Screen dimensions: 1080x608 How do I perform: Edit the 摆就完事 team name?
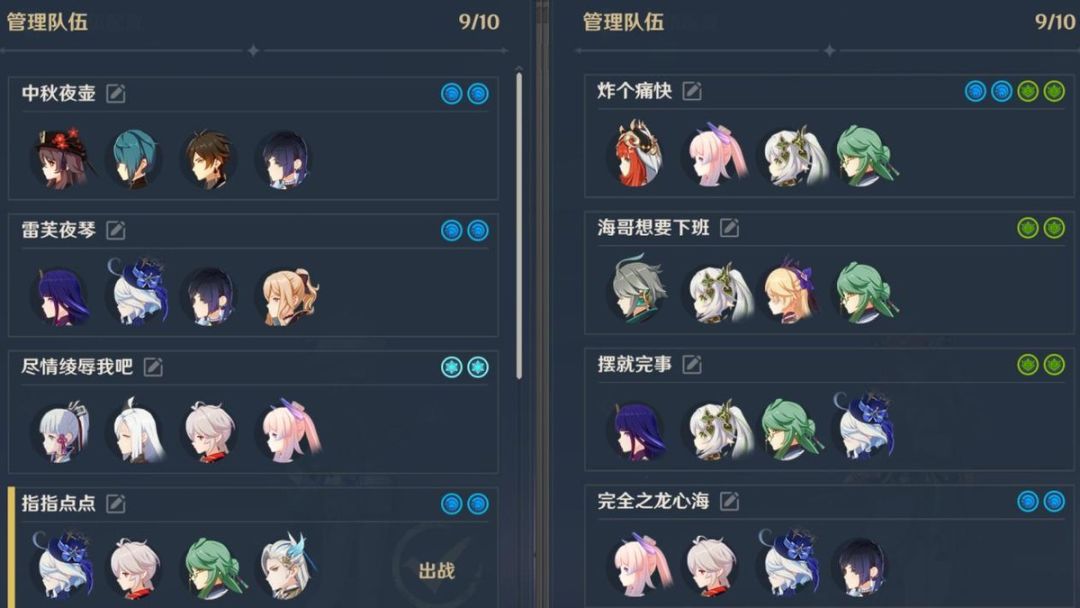[692, 364]
